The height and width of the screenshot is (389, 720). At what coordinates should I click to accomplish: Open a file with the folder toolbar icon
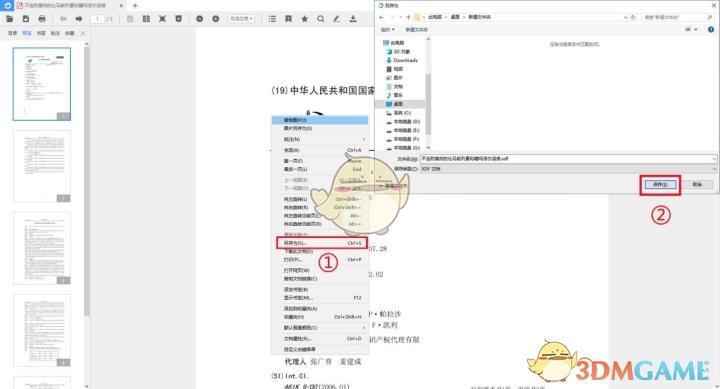pyautogui.click(x=9, y=19)
